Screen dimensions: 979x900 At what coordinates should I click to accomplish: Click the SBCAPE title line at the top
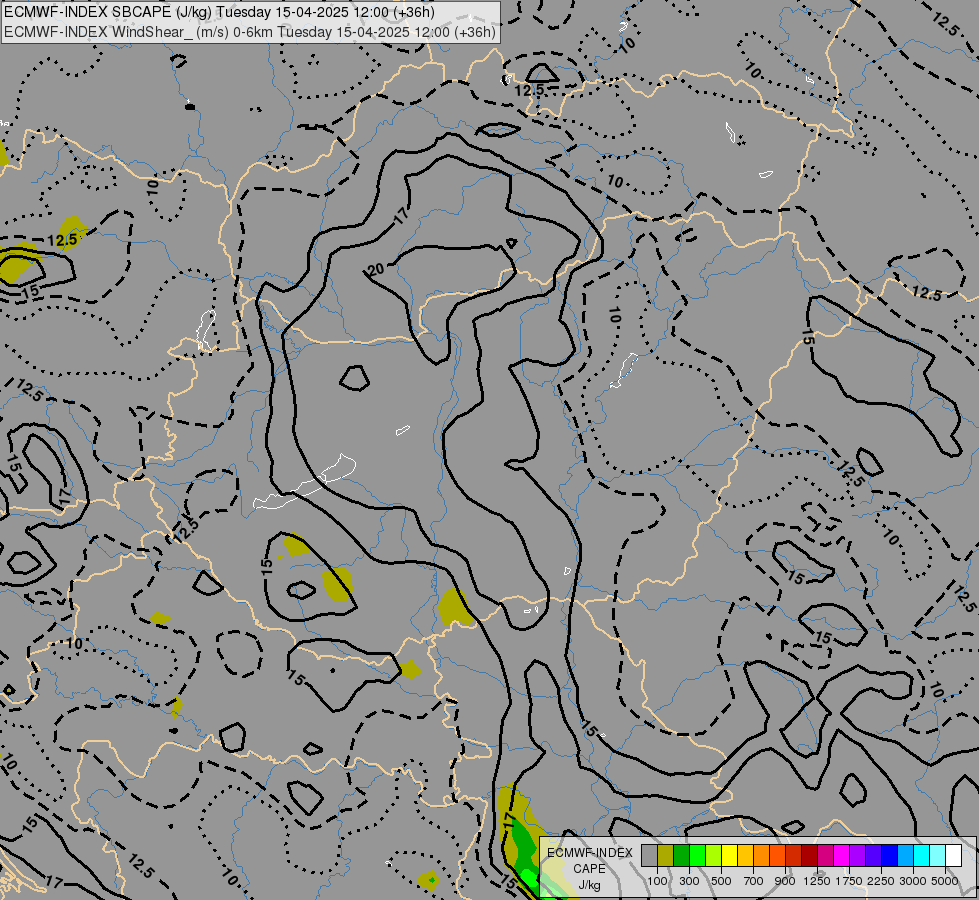point(220,12)
